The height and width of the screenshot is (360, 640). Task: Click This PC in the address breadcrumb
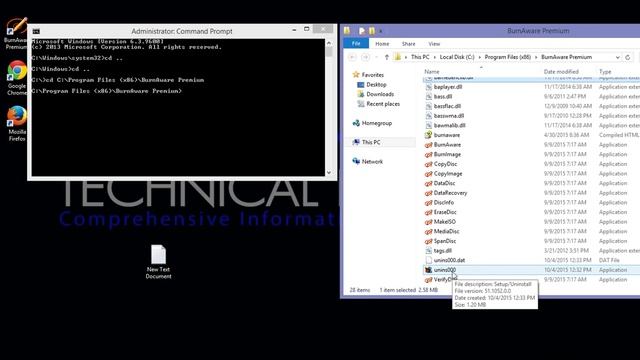pos(420,57)
